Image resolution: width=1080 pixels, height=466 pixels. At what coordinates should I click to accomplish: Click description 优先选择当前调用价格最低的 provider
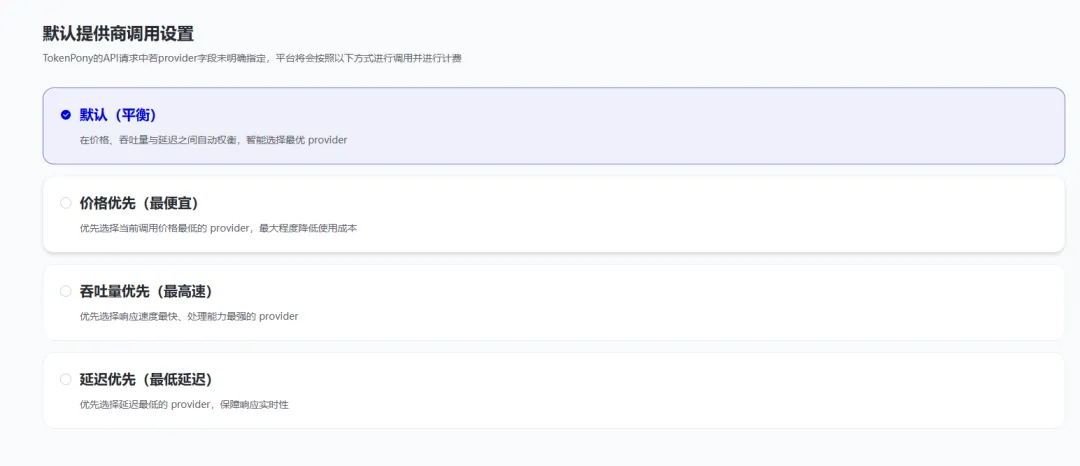tap(218, 228)
